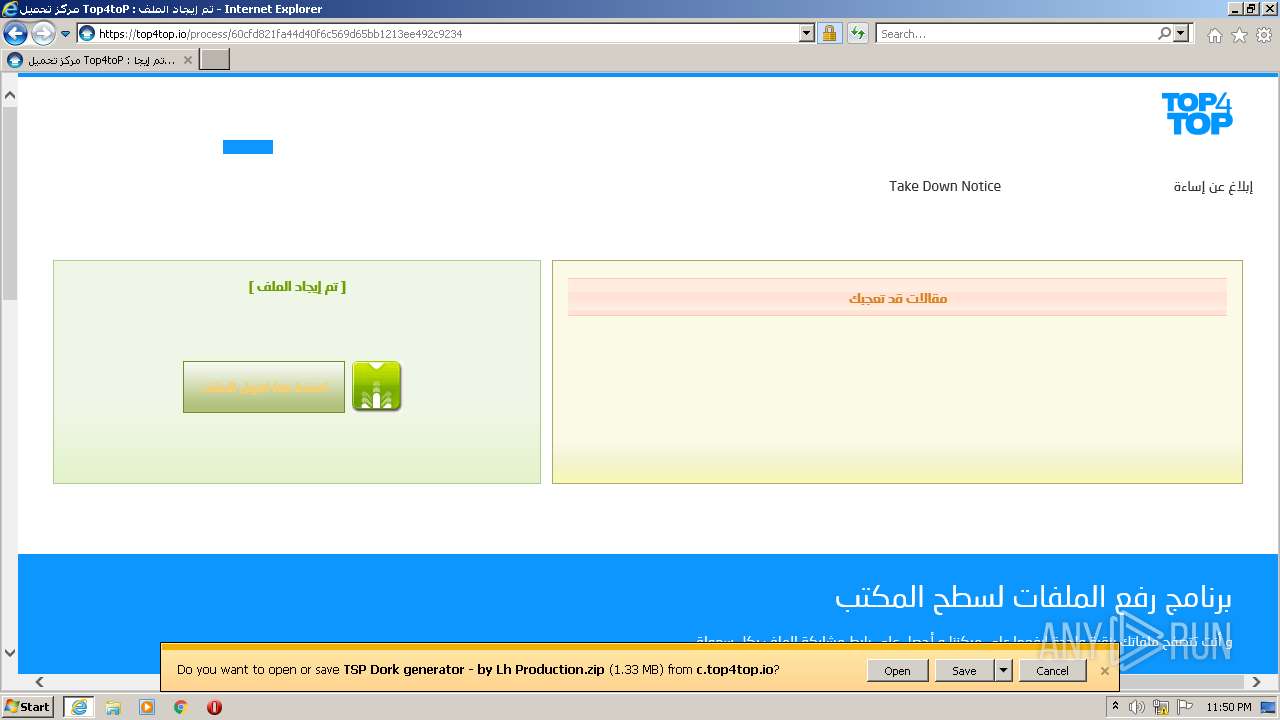Click the Top4Top logo
The image size is (1280, 720).
click(1197, 113)
